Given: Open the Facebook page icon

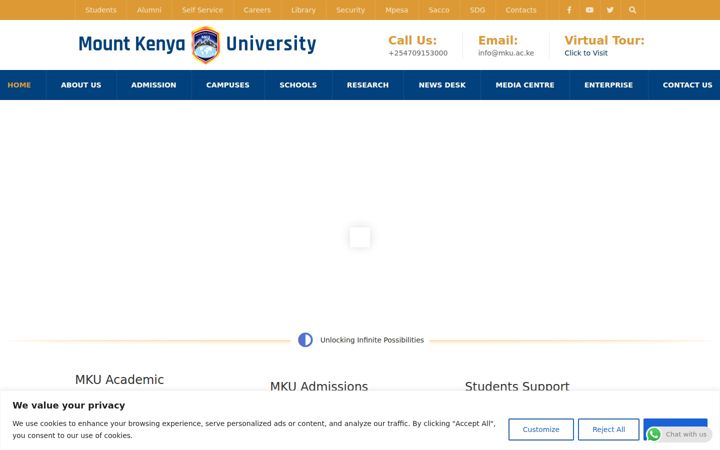Looking at the screenshot, I should pos(569,10).
